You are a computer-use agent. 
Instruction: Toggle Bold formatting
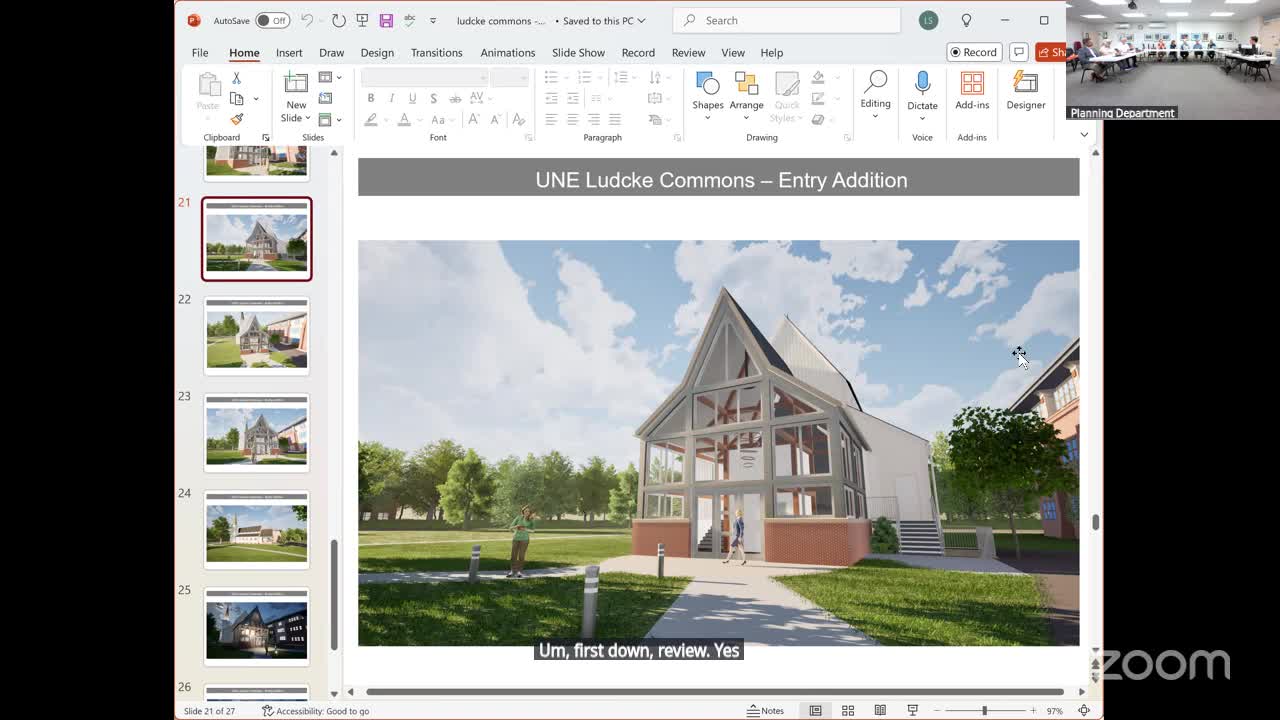click(370, 98)
